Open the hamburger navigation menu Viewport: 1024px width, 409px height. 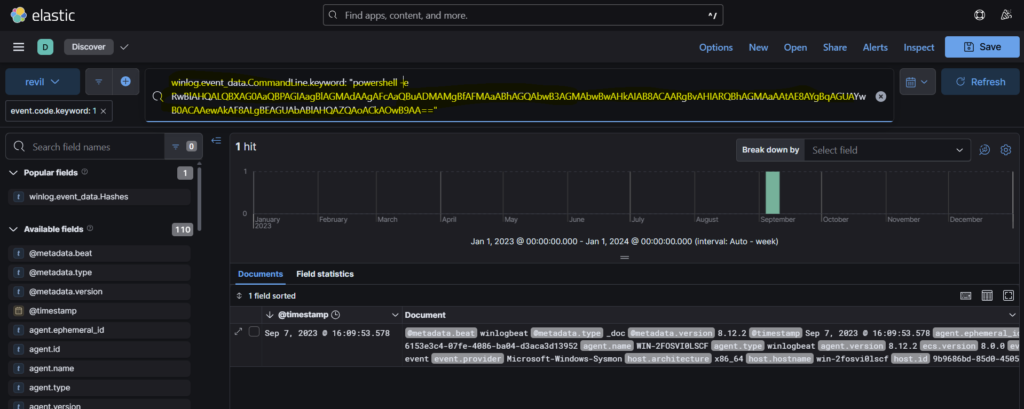tap(18, 47)
